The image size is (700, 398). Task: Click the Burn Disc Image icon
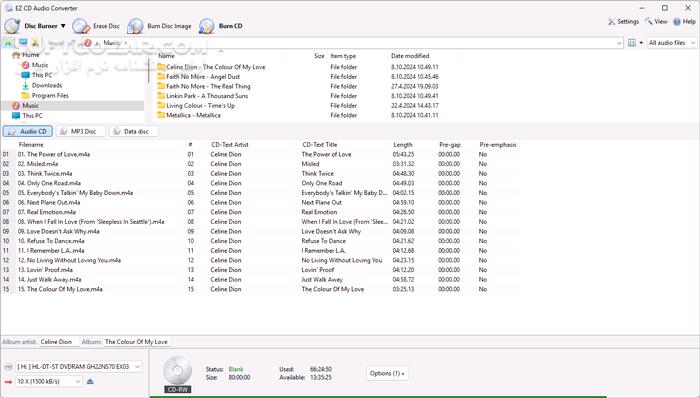coord(135,26)
